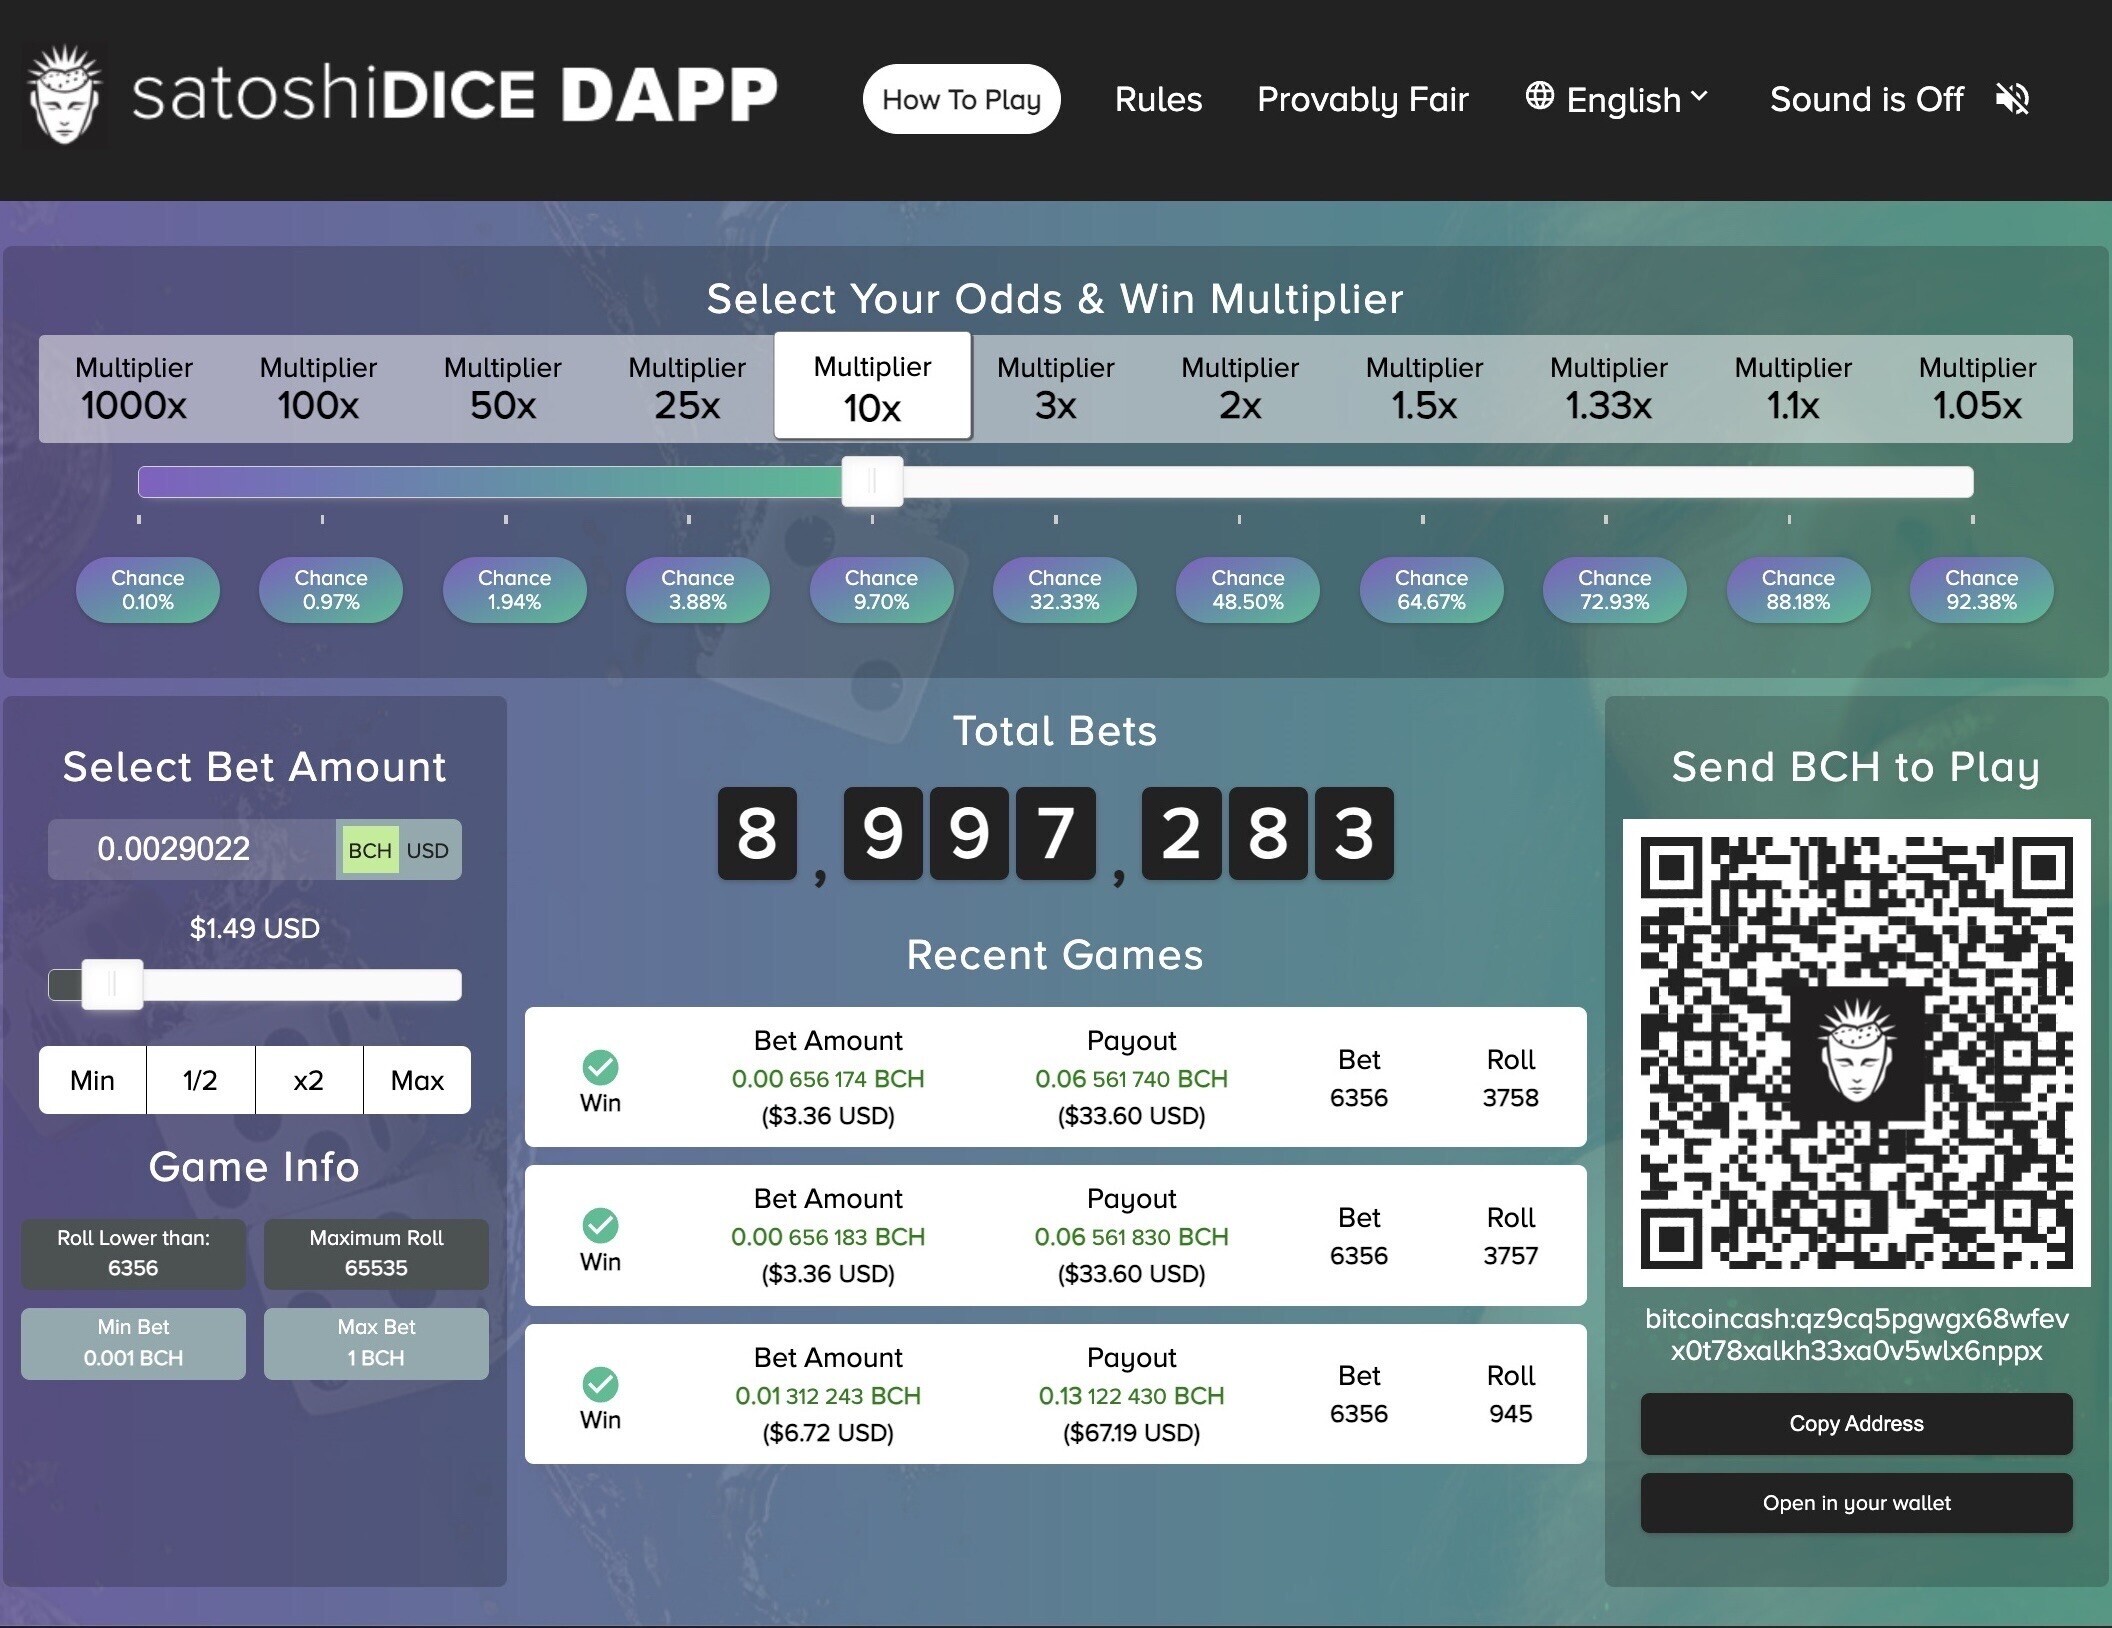The image size is (2112, 1628).
Task: Click the Roll Lower than 6356 box
Action: pos(133,1253)
